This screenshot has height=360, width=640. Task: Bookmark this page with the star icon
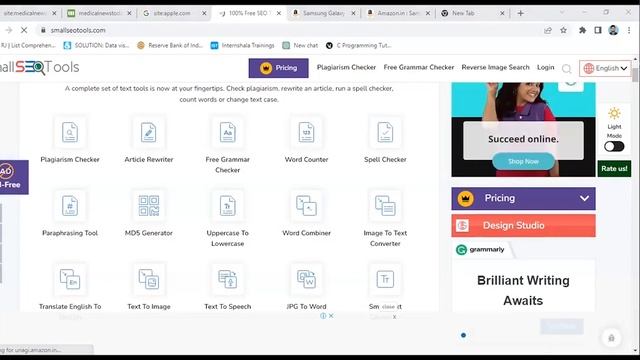click(563, 30)
